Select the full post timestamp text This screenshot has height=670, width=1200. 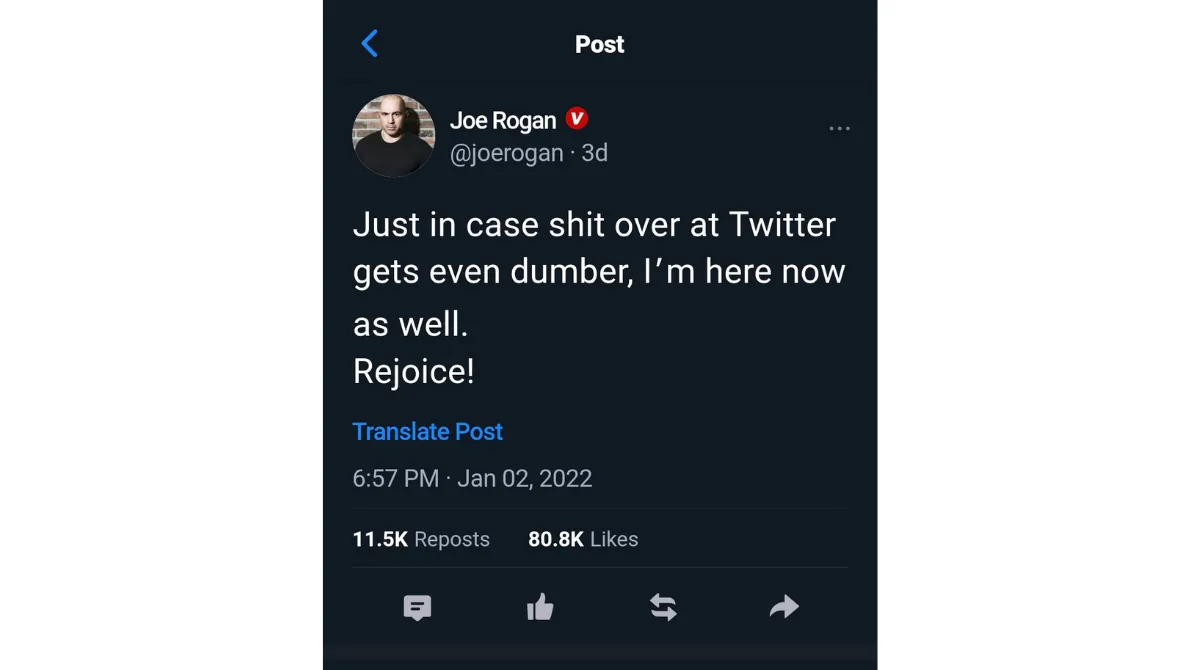[x=472, y=478]
